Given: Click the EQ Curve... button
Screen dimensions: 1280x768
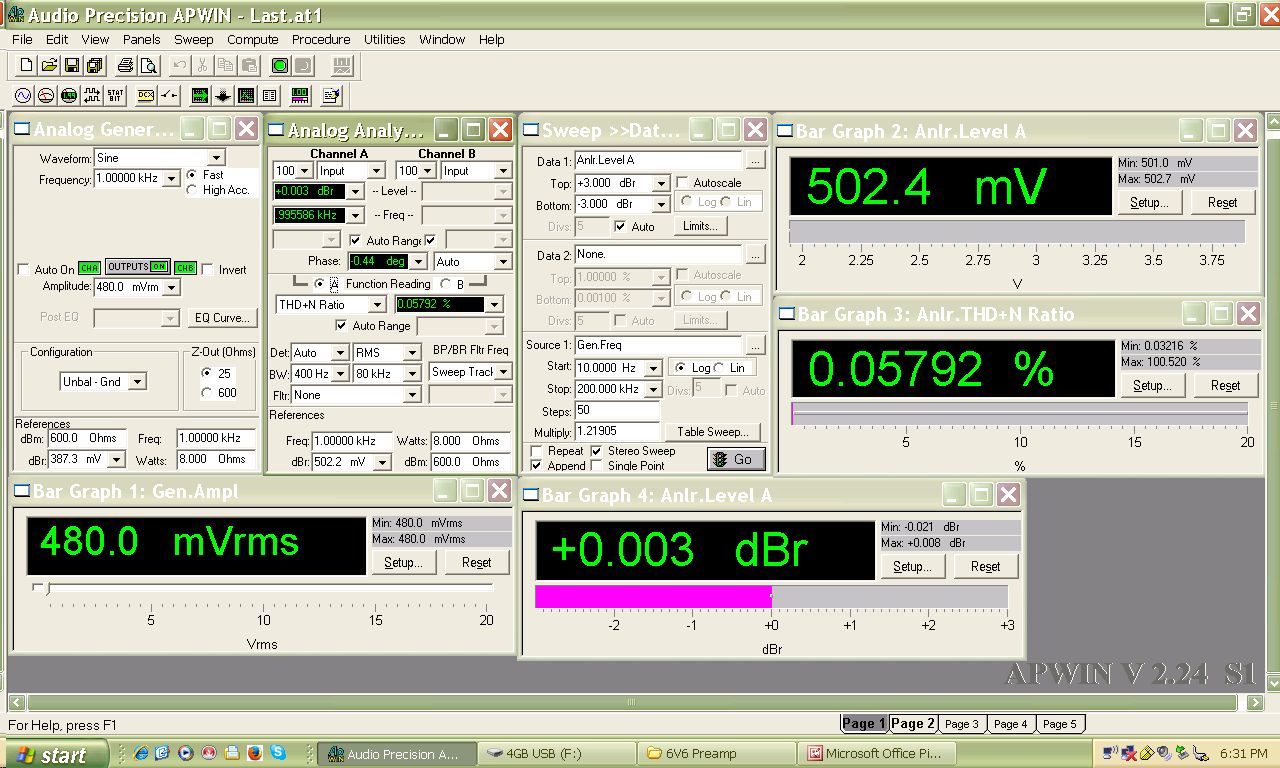Looking at the screenshot, I should (222, 318).
